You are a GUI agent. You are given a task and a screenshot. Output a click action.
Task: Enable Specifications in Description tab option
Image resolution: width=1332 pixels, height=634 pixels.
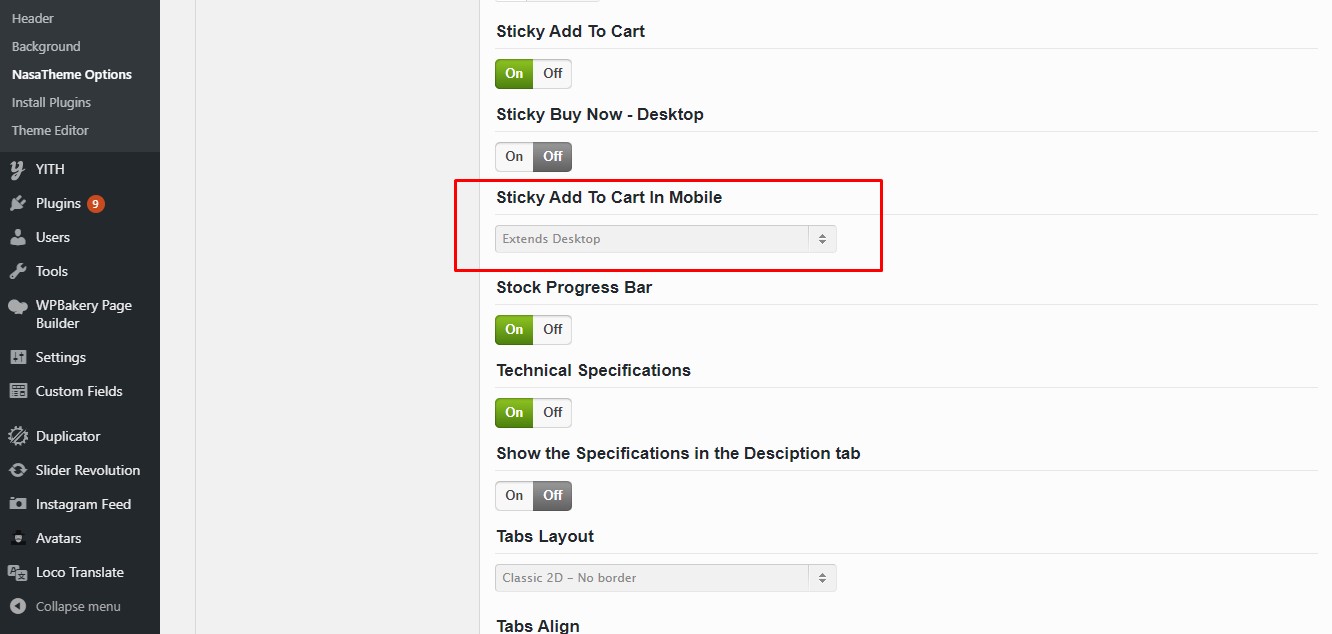514,495
